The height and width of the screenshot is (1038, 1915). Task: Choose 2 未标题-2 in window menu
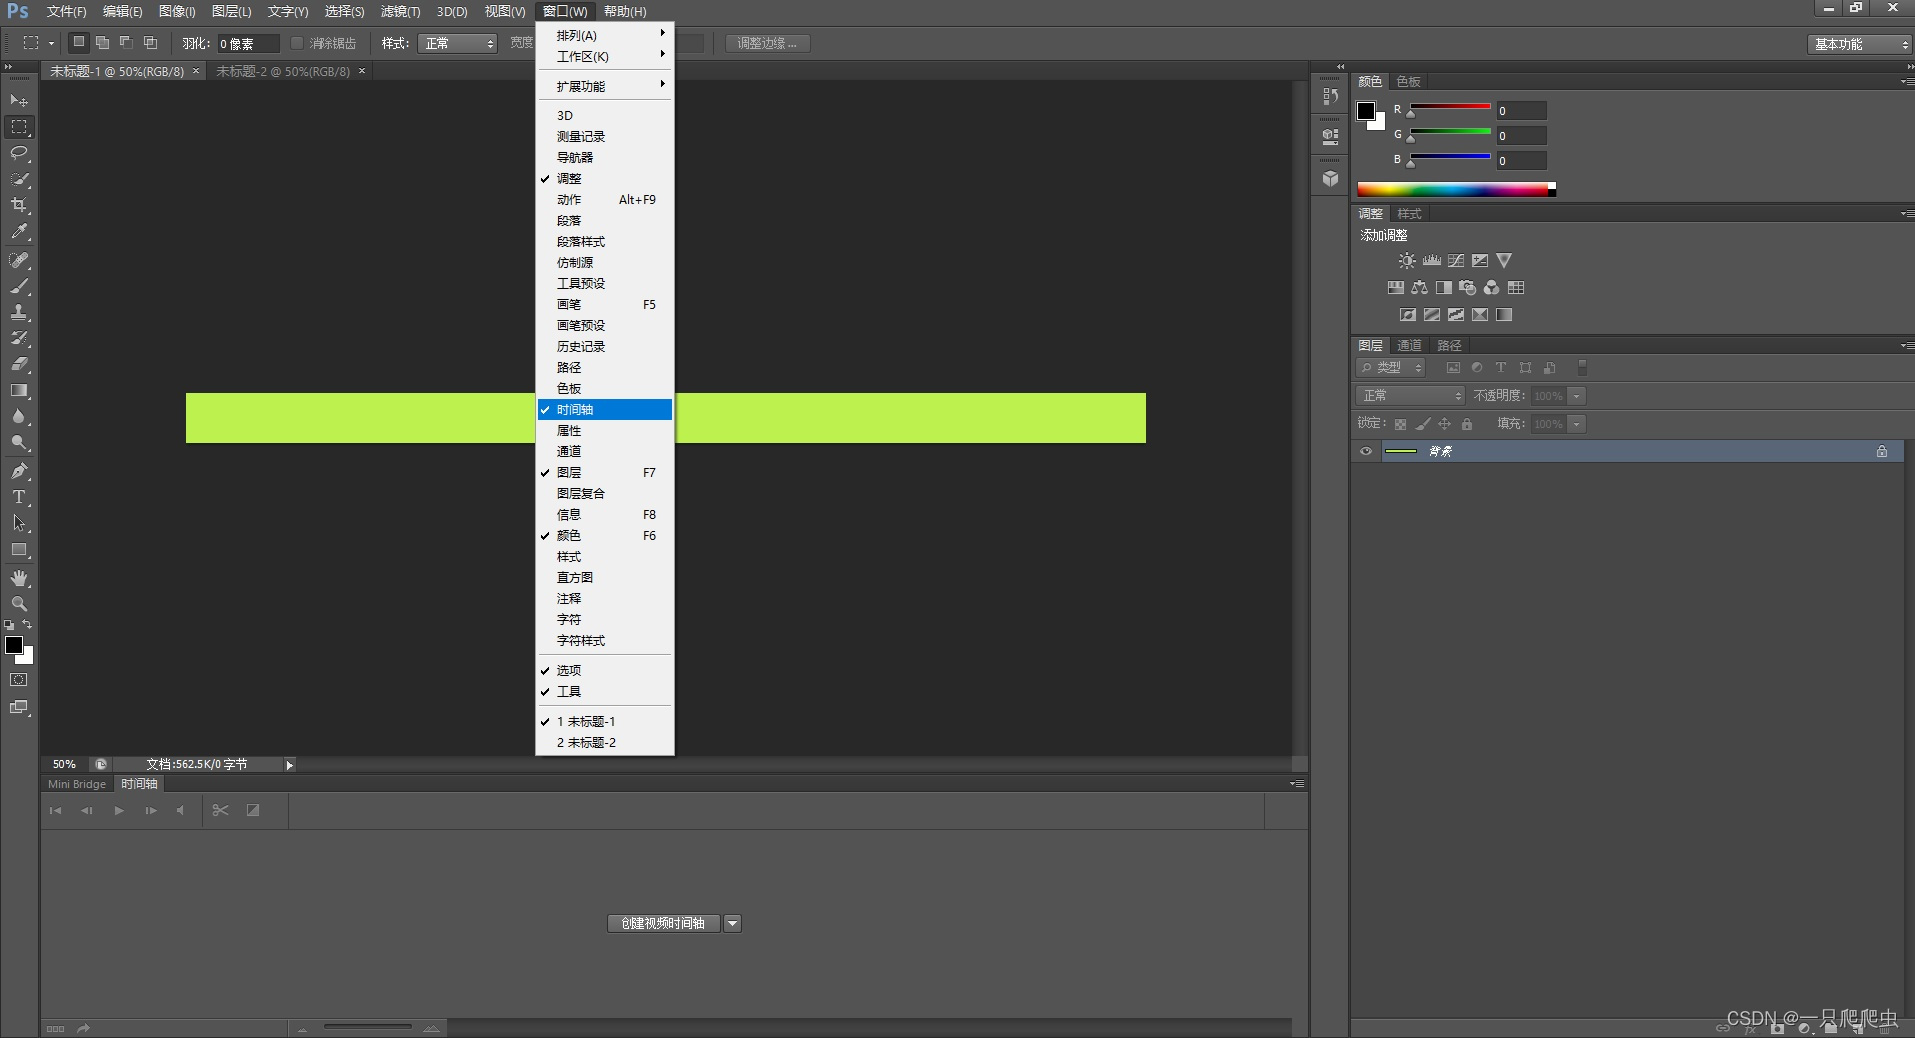pos(604,742)
